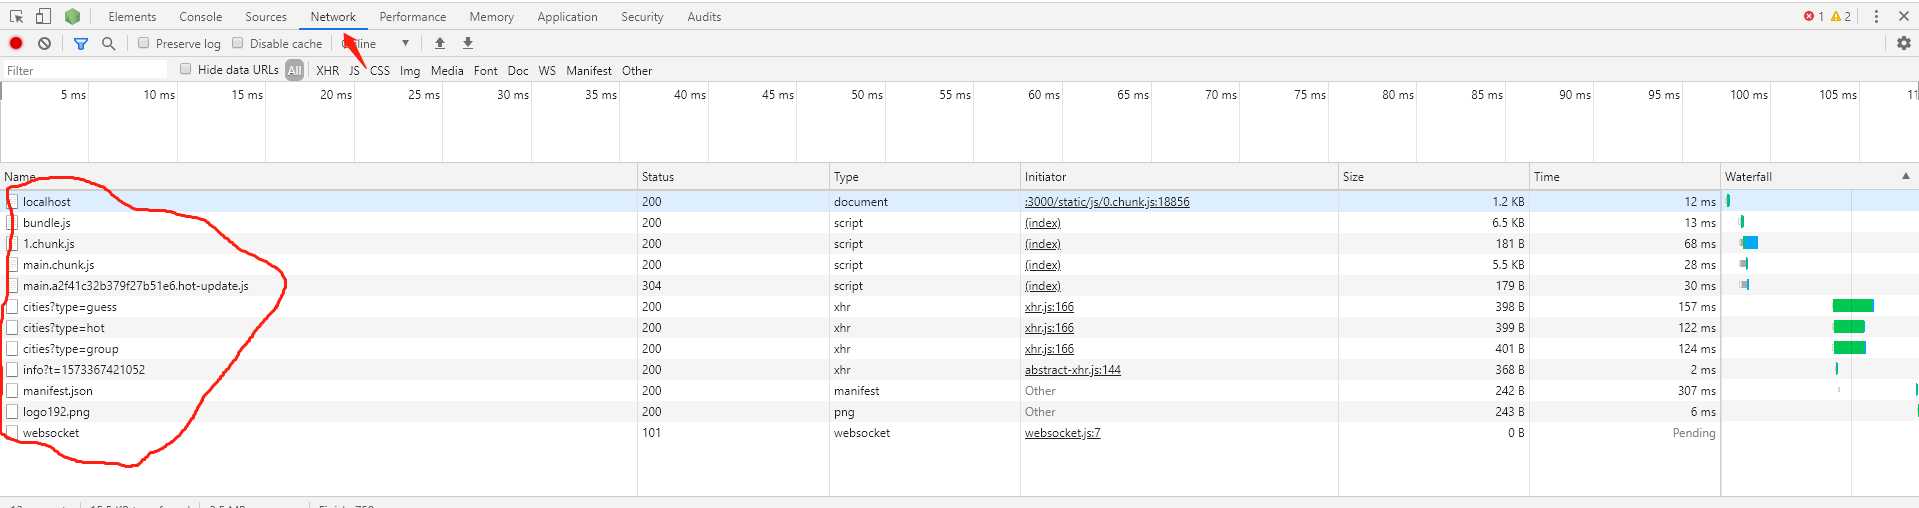
Task: Import HAR file with upload arrow
Action: coord(440,43)
